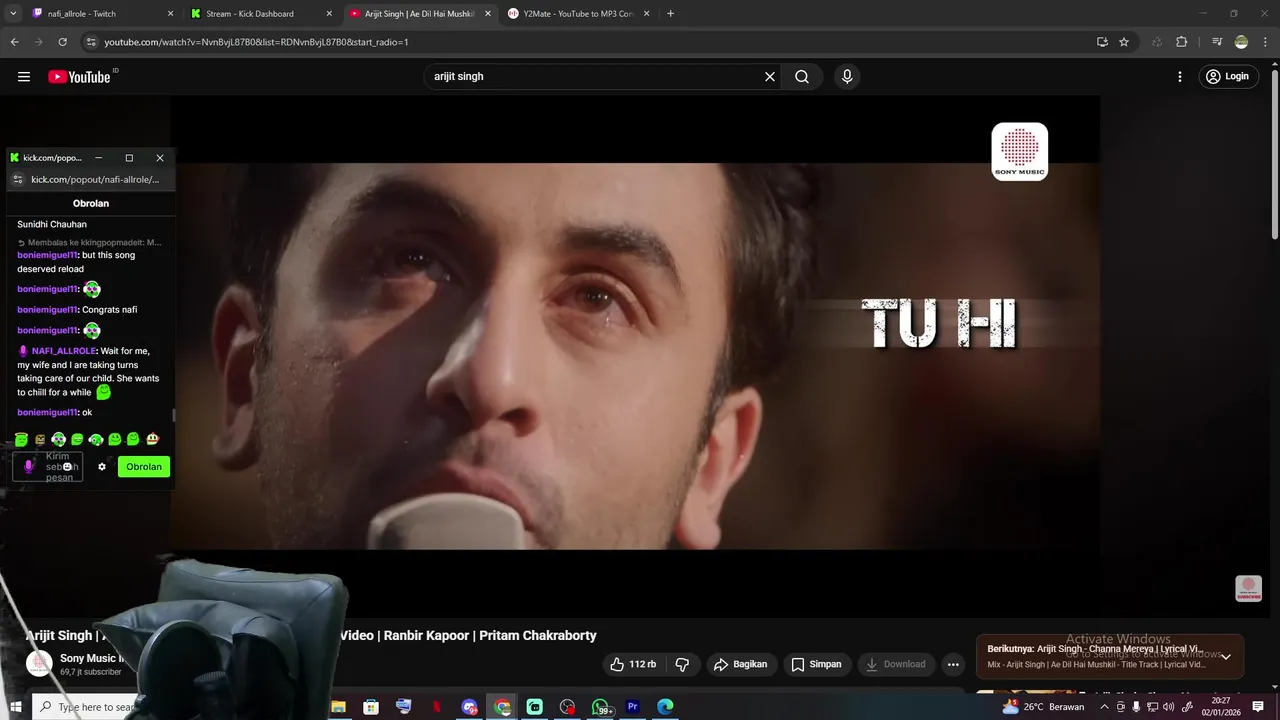Go back with the browser back arrow
The image size is (1280, 720).
coord(14,42)
